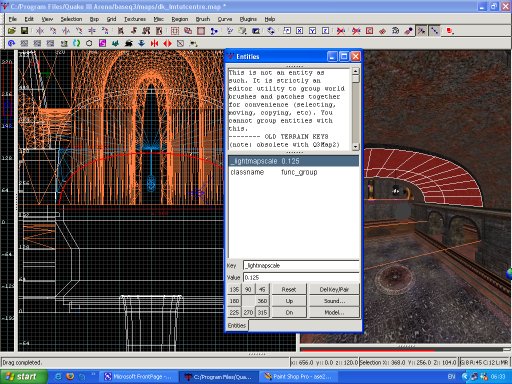Flip the selection along the Z axis
This screenshot has width=512, height=384.
point(92,31)
